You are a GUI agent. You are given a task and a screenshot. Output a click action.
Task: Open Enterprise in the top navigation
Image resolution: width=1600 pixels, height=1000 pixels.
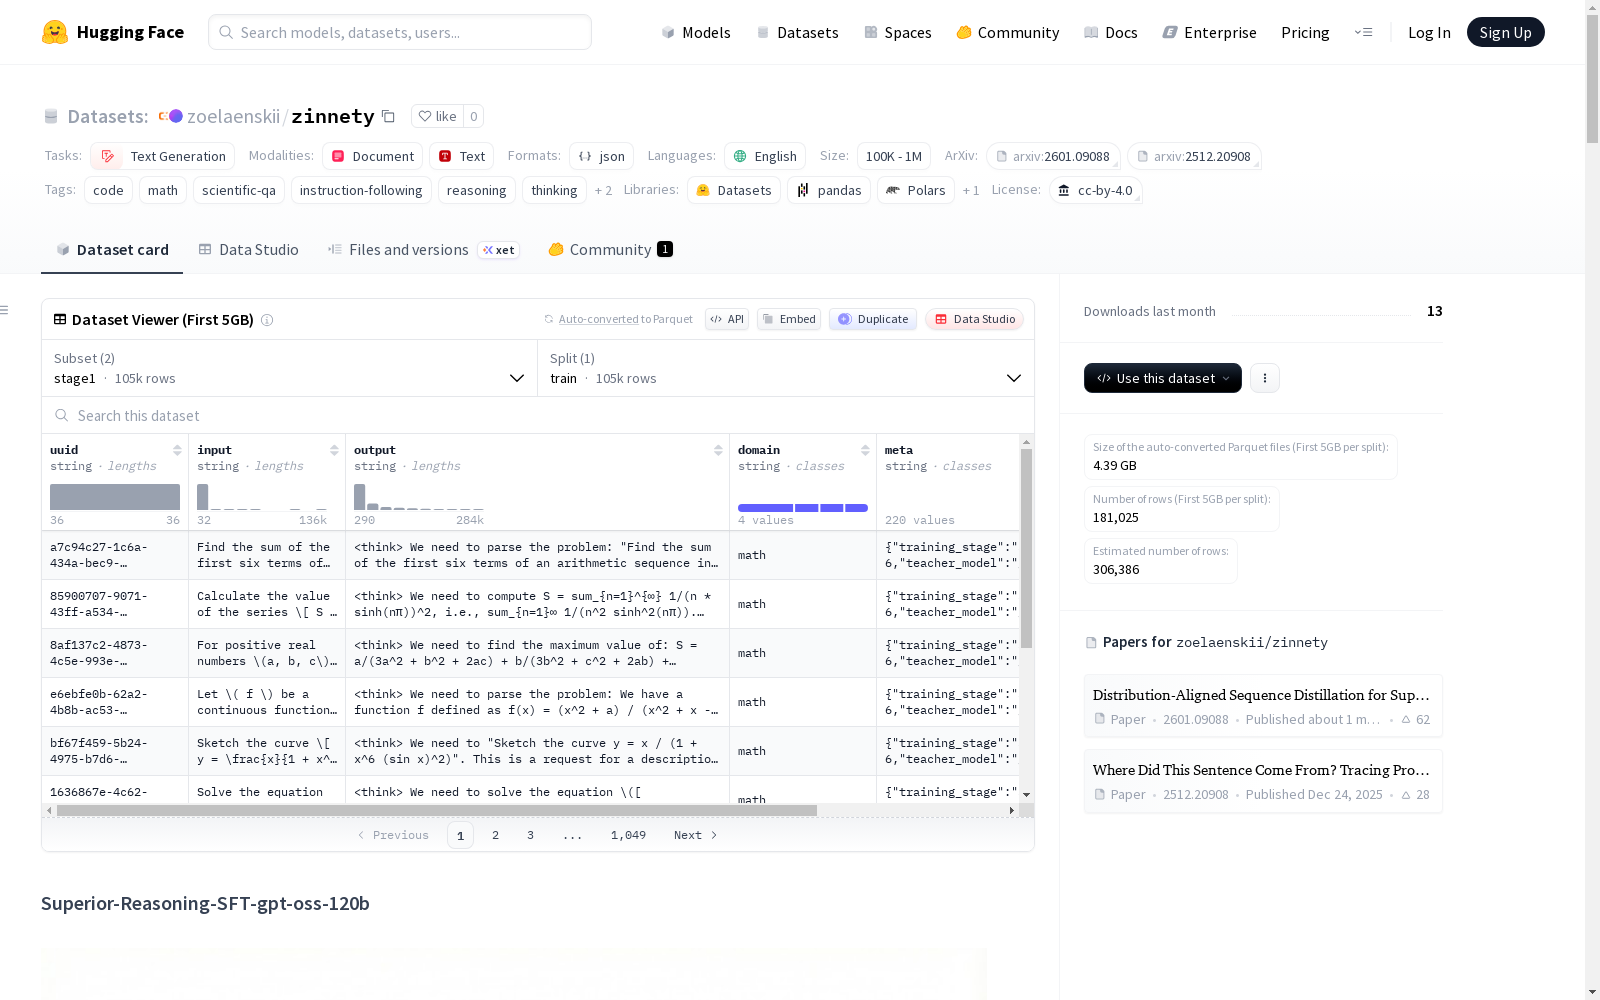tap(1209, 32)
